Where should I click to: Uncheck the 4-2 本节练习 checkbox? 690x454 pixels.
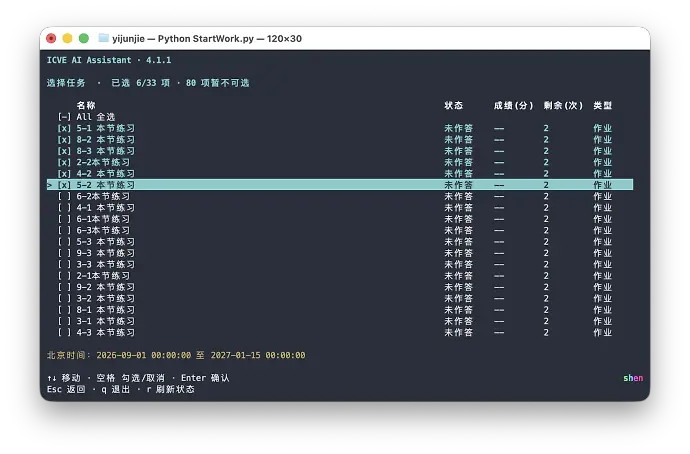pyautogui.click(x=64, y=174)
